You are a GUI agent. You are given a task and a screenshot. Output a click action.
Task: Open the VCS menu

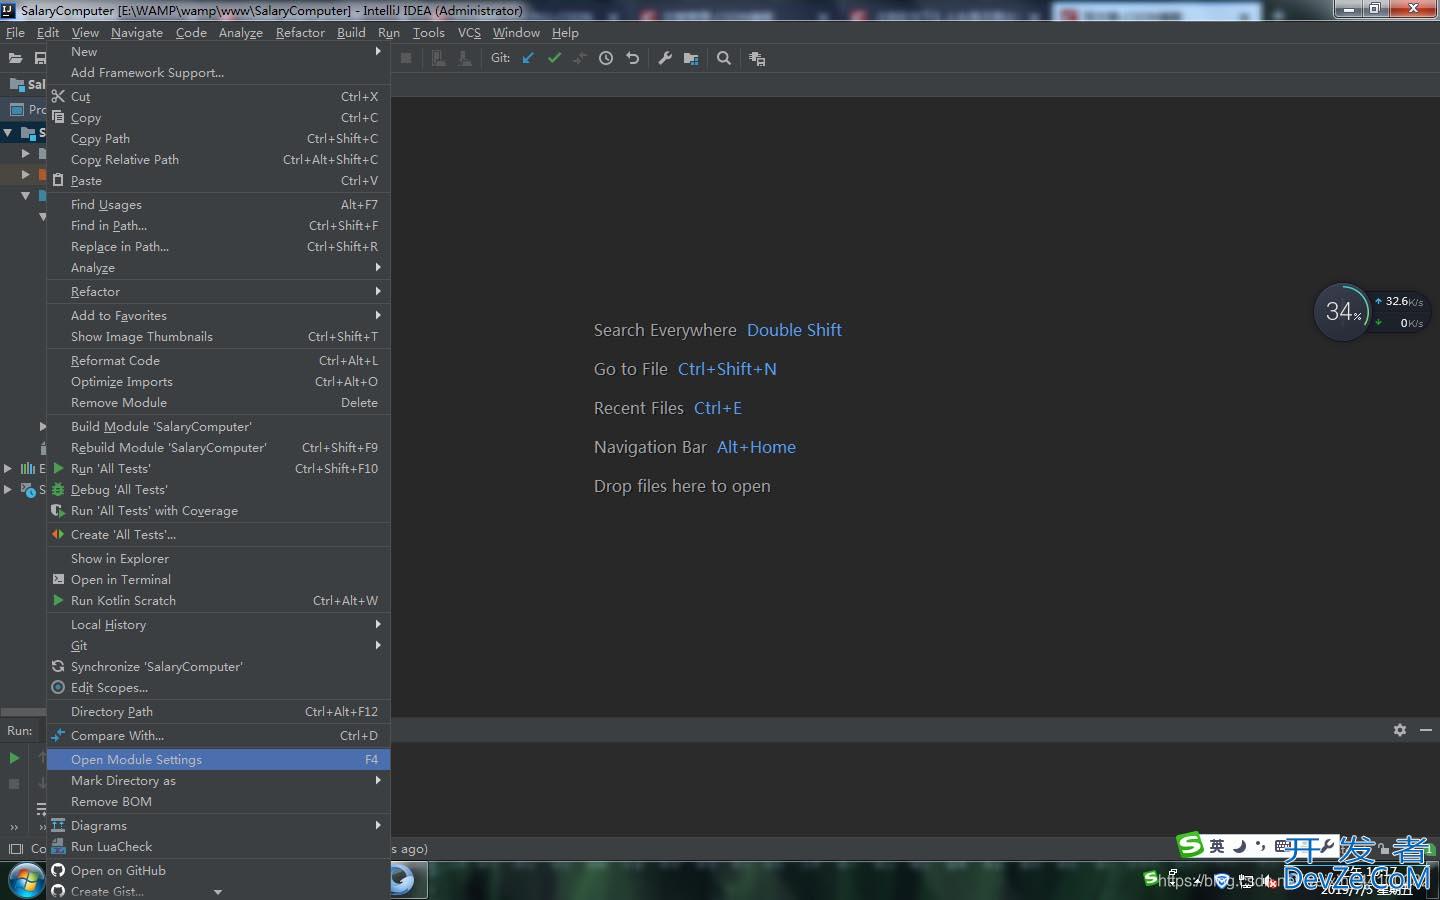pos(469,32)
